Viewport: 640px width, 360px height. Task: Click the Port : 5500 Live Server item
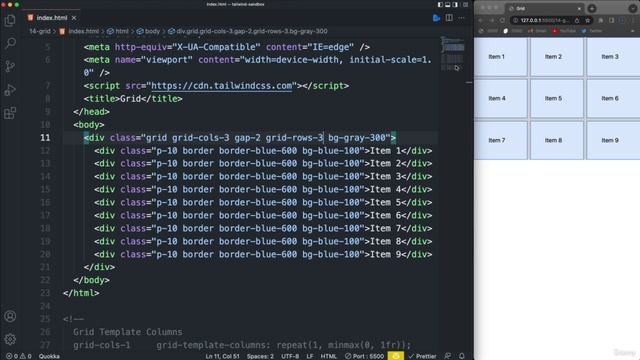pos(364,356)
